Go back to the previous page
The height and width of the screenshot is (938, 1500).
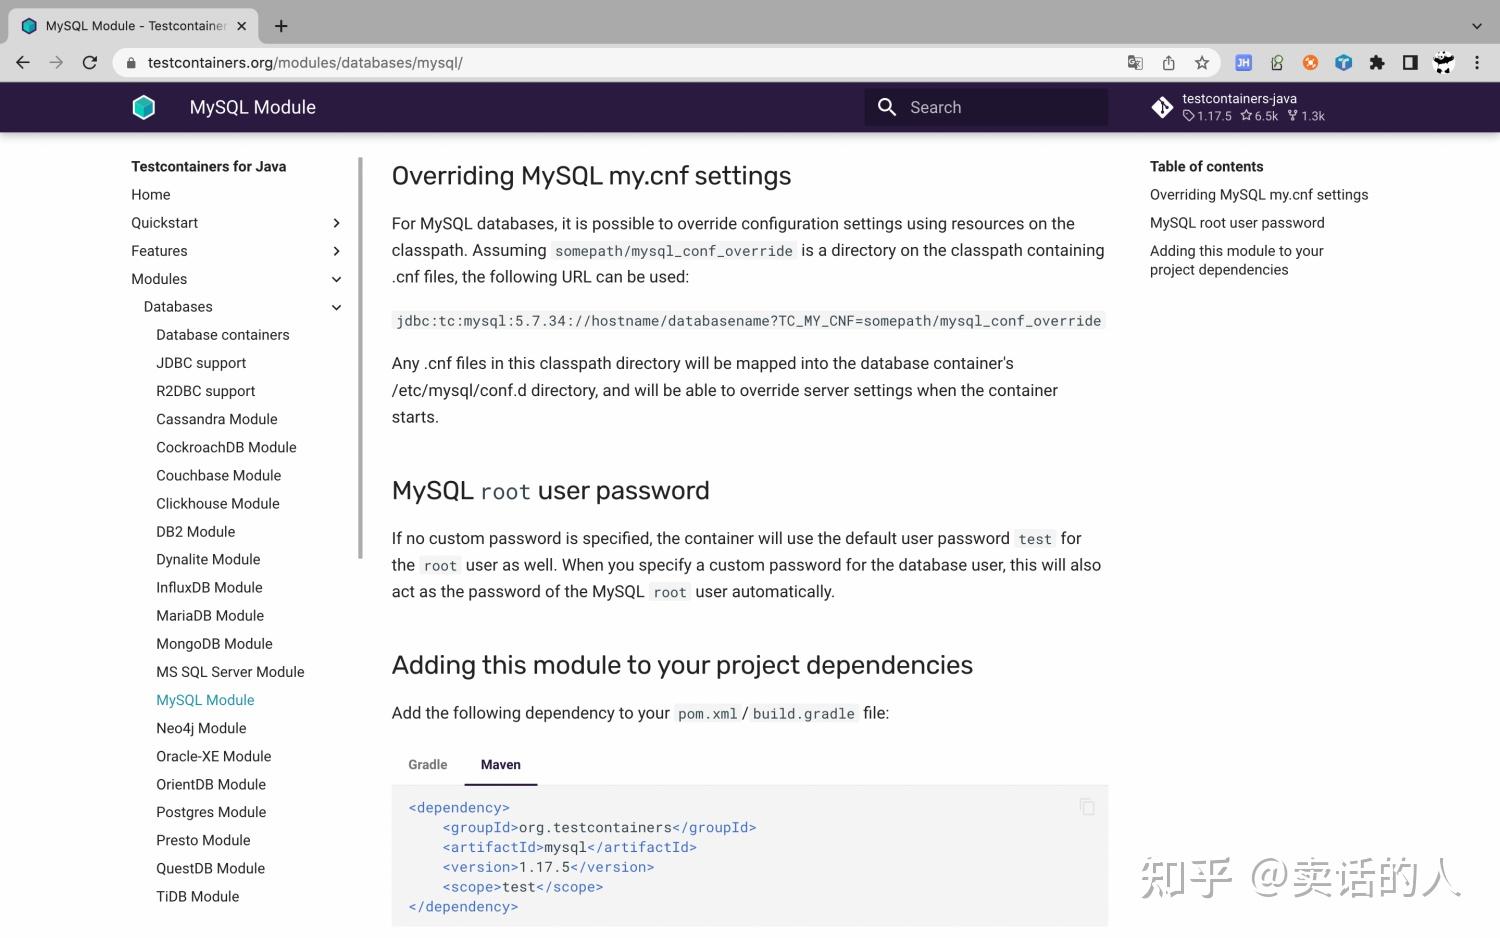point(23,63)
